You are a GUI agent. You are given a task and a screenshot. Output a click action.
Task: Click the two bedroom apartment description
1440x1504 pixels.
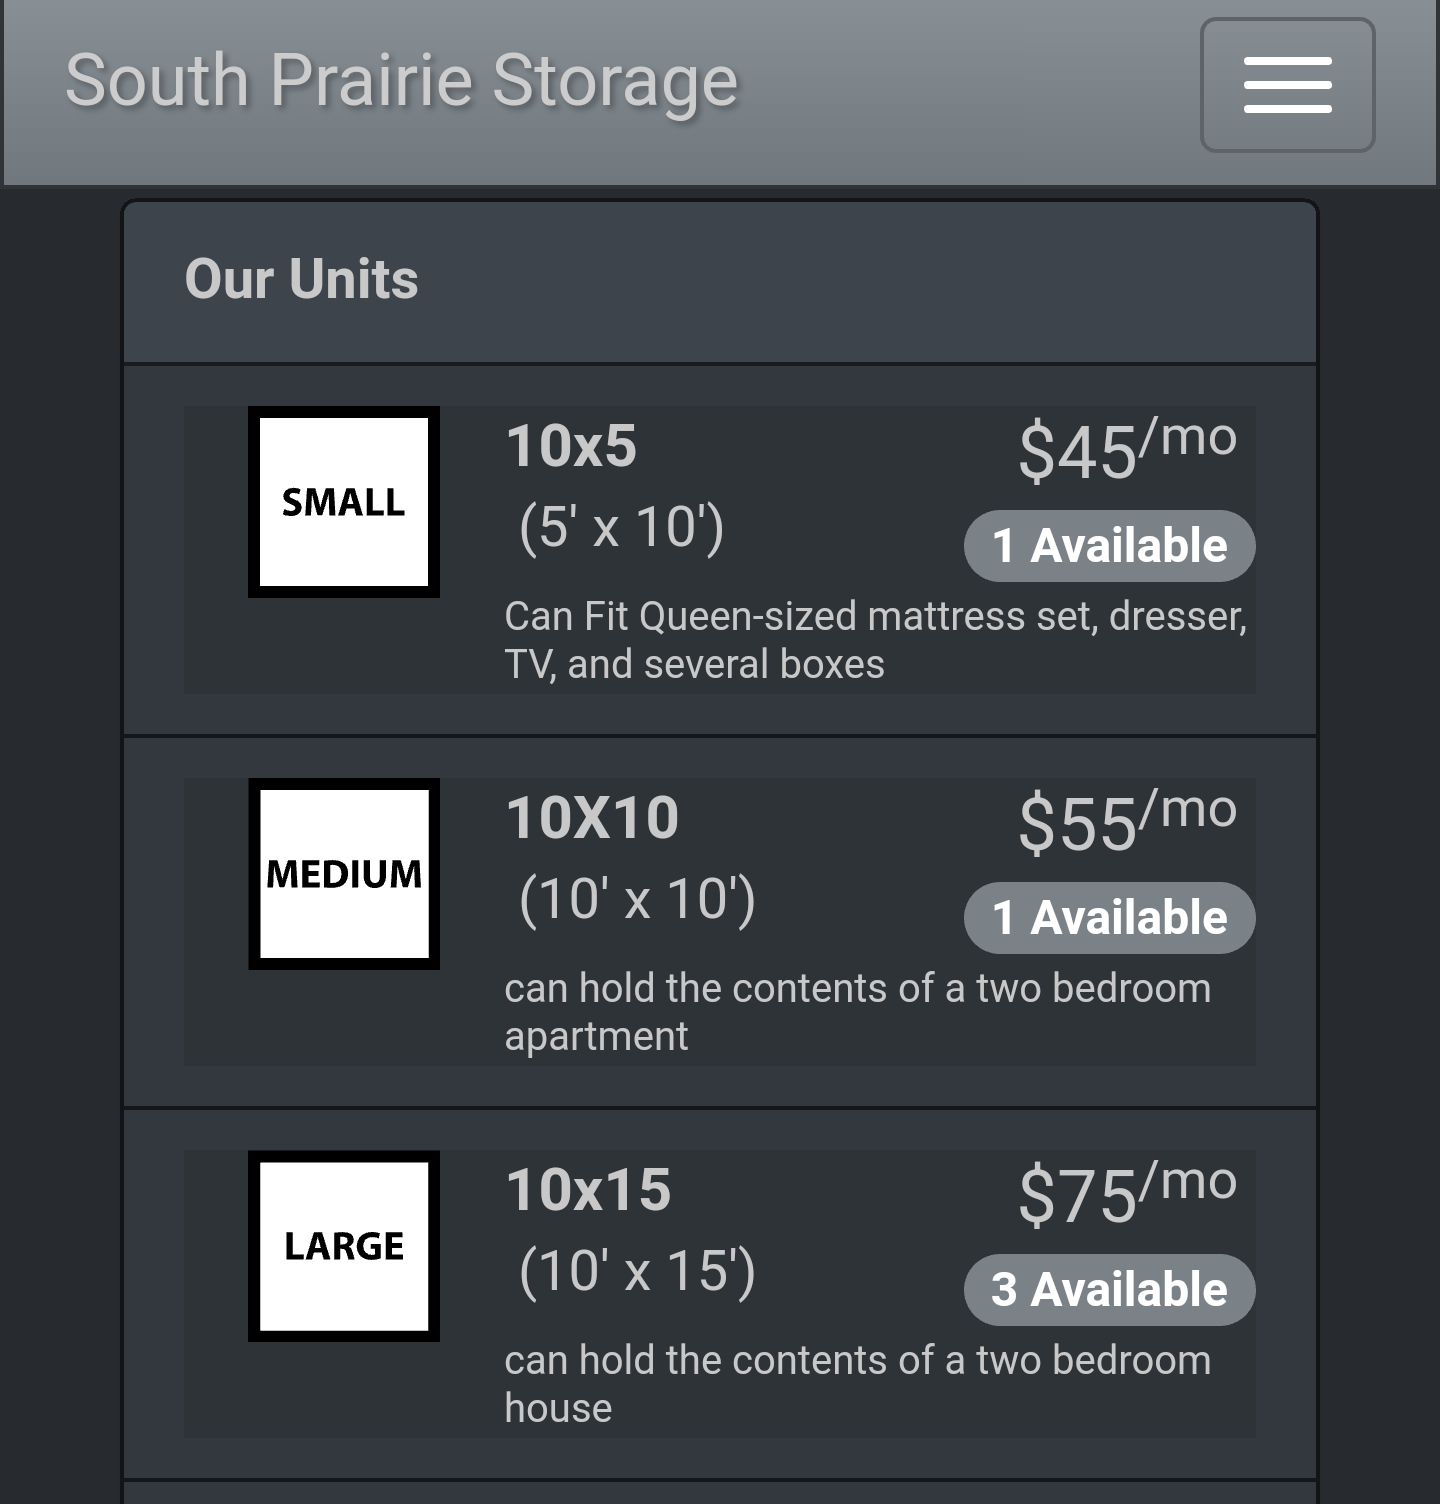(x=857, y=1012)
